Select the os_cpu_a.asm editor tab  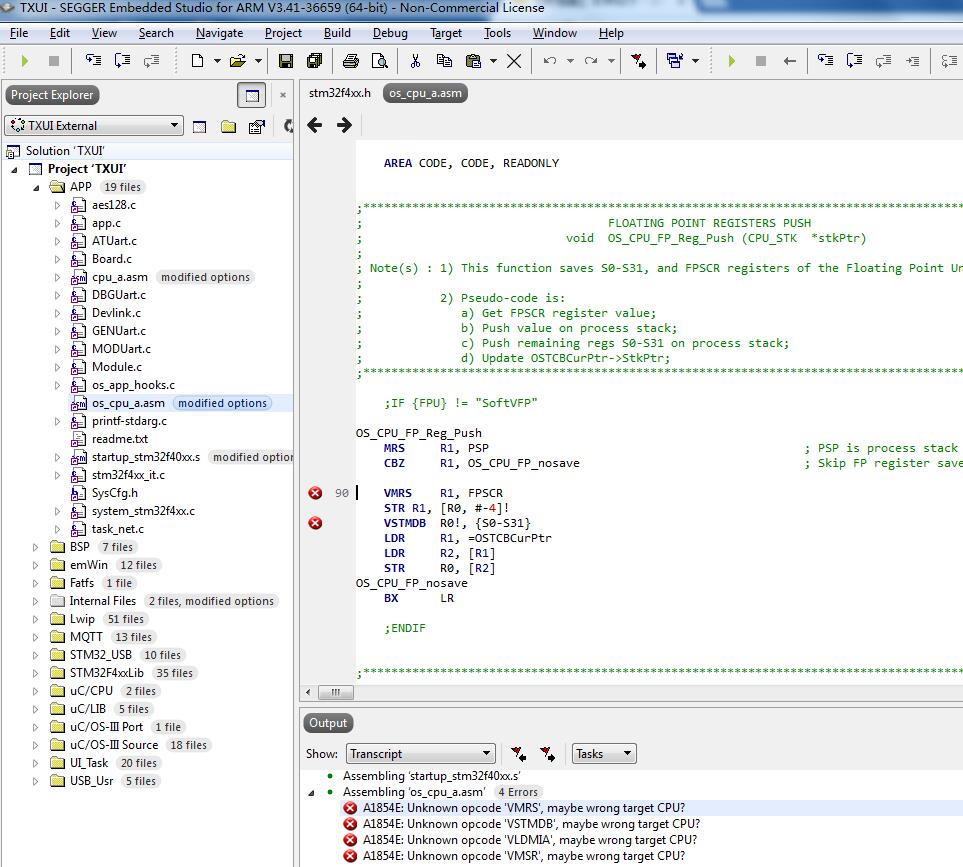click(x=425, y=93)
